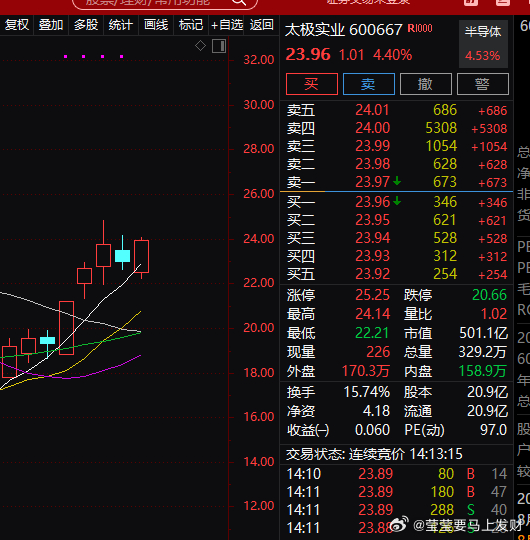Image resolution: width=530 pixels, height=540 pixels.
Task: Click the 换手 value 15.74%
Action: [x=367, y=392]
